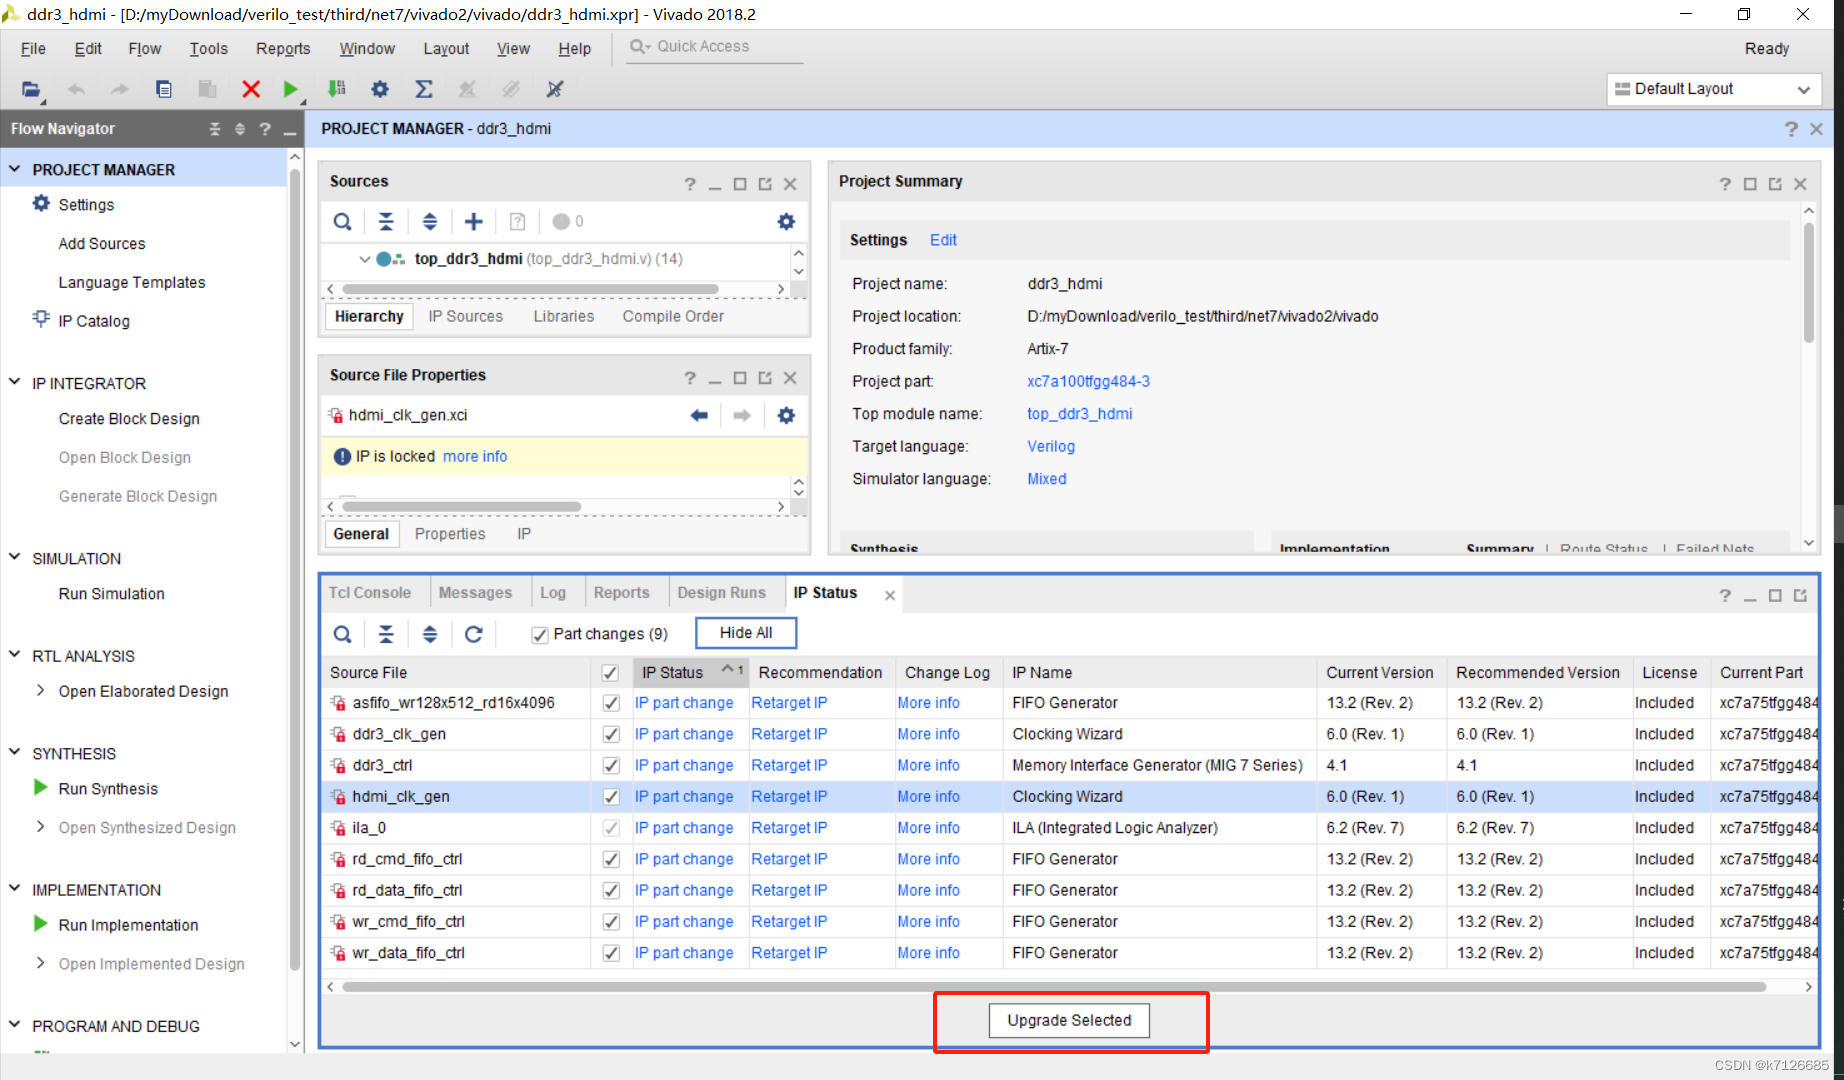The width and height of the screenshot is (1844, 1080).
Task: Uncheck the wr_data_fifo_ctrl row checkbox
Action: click(x=611, y=953)
